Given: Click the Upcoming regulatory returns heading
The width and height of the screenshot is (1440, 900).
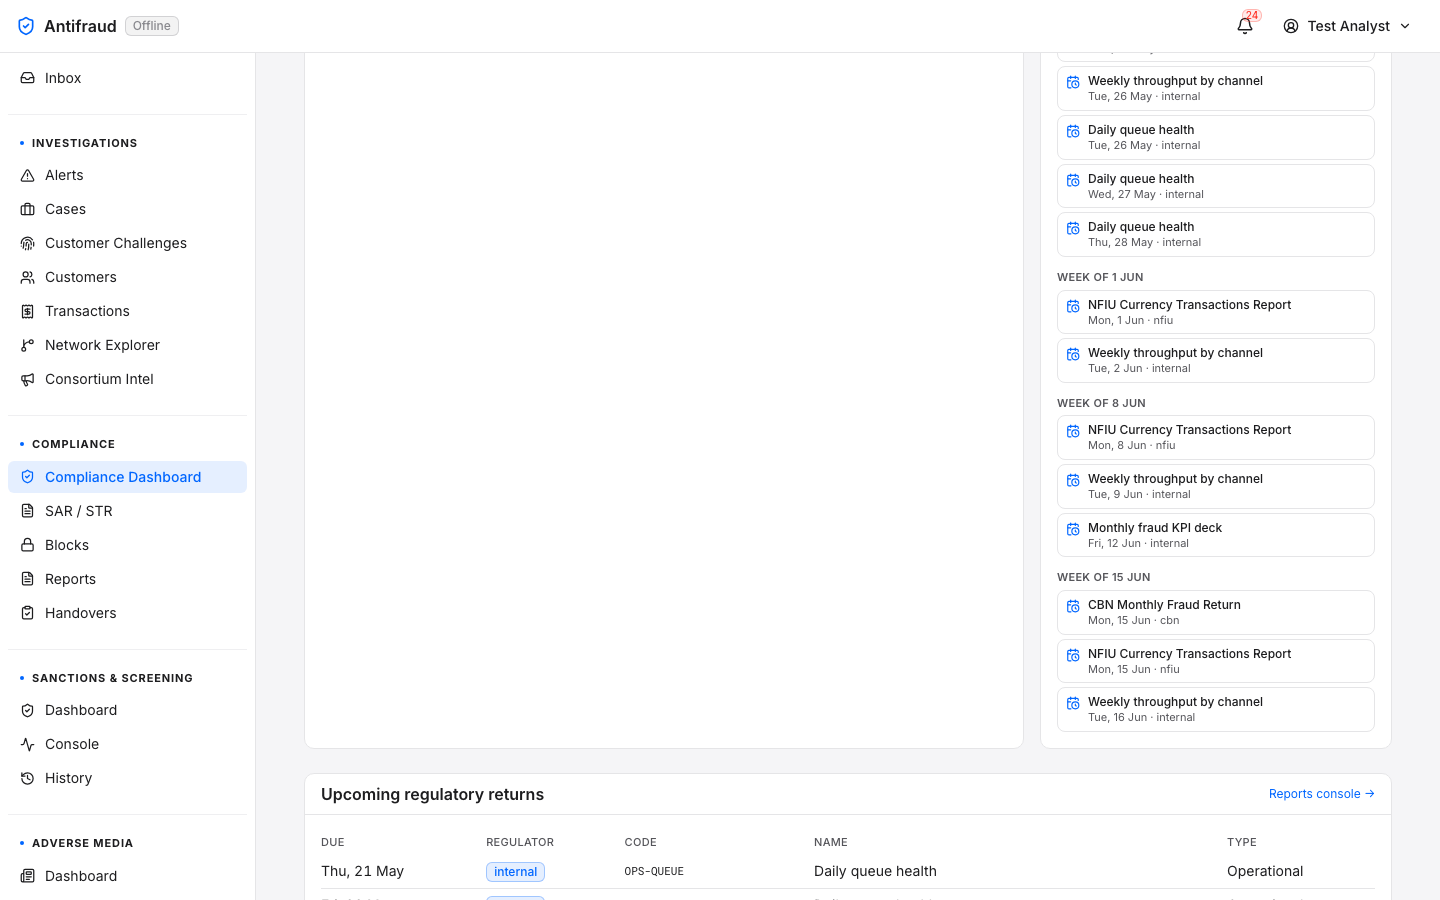Looking at the screenshot, I should (432, 794).
